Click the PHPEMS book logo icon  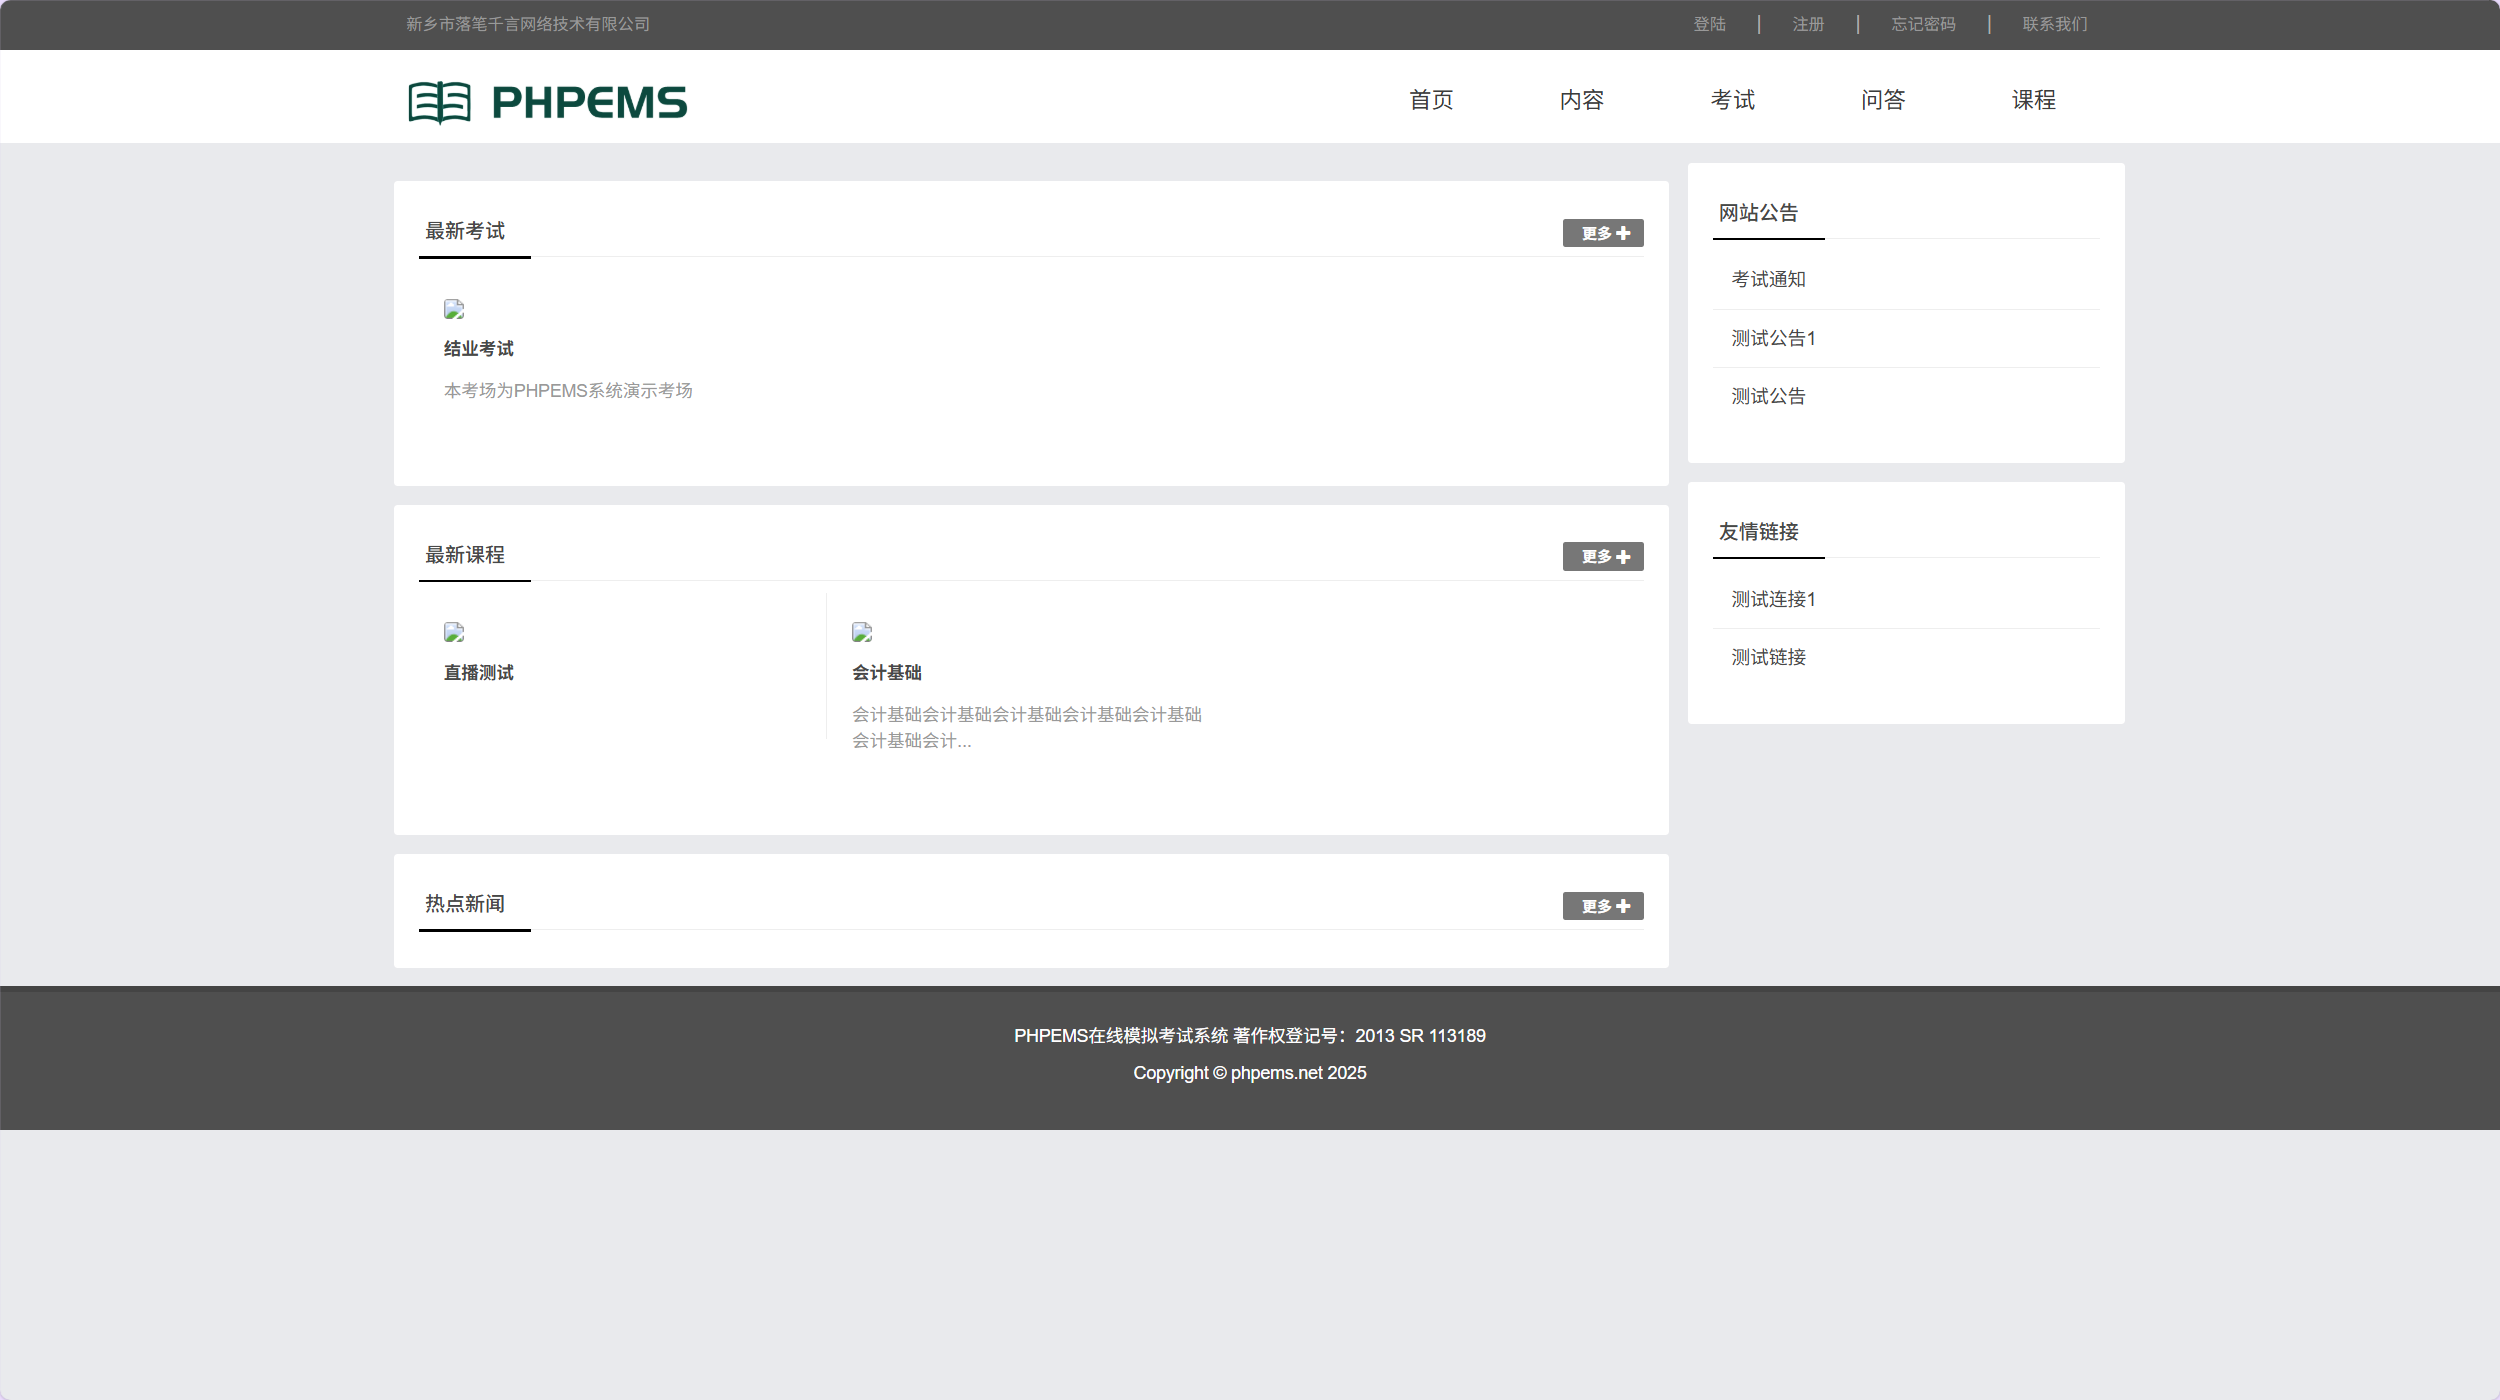coord(439,102)
